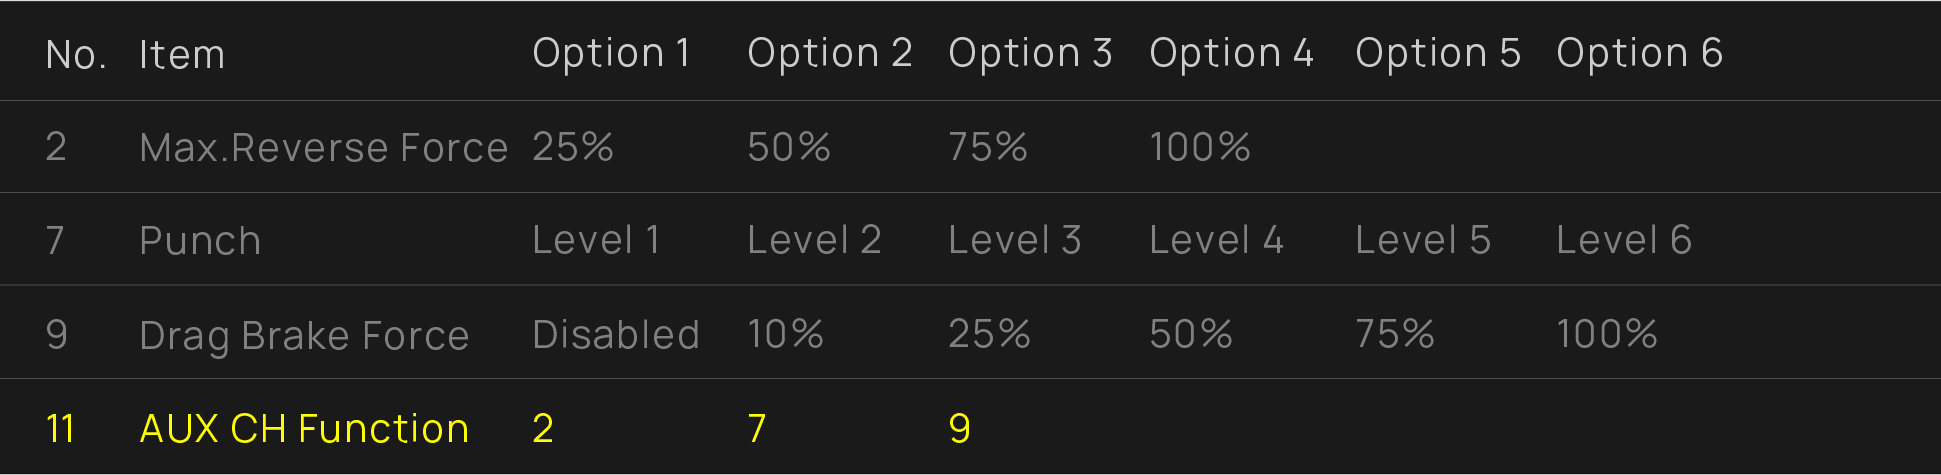Choose Drag Brake Force 100%
Screen dimensions: 1941x475
coord(1606,334)
